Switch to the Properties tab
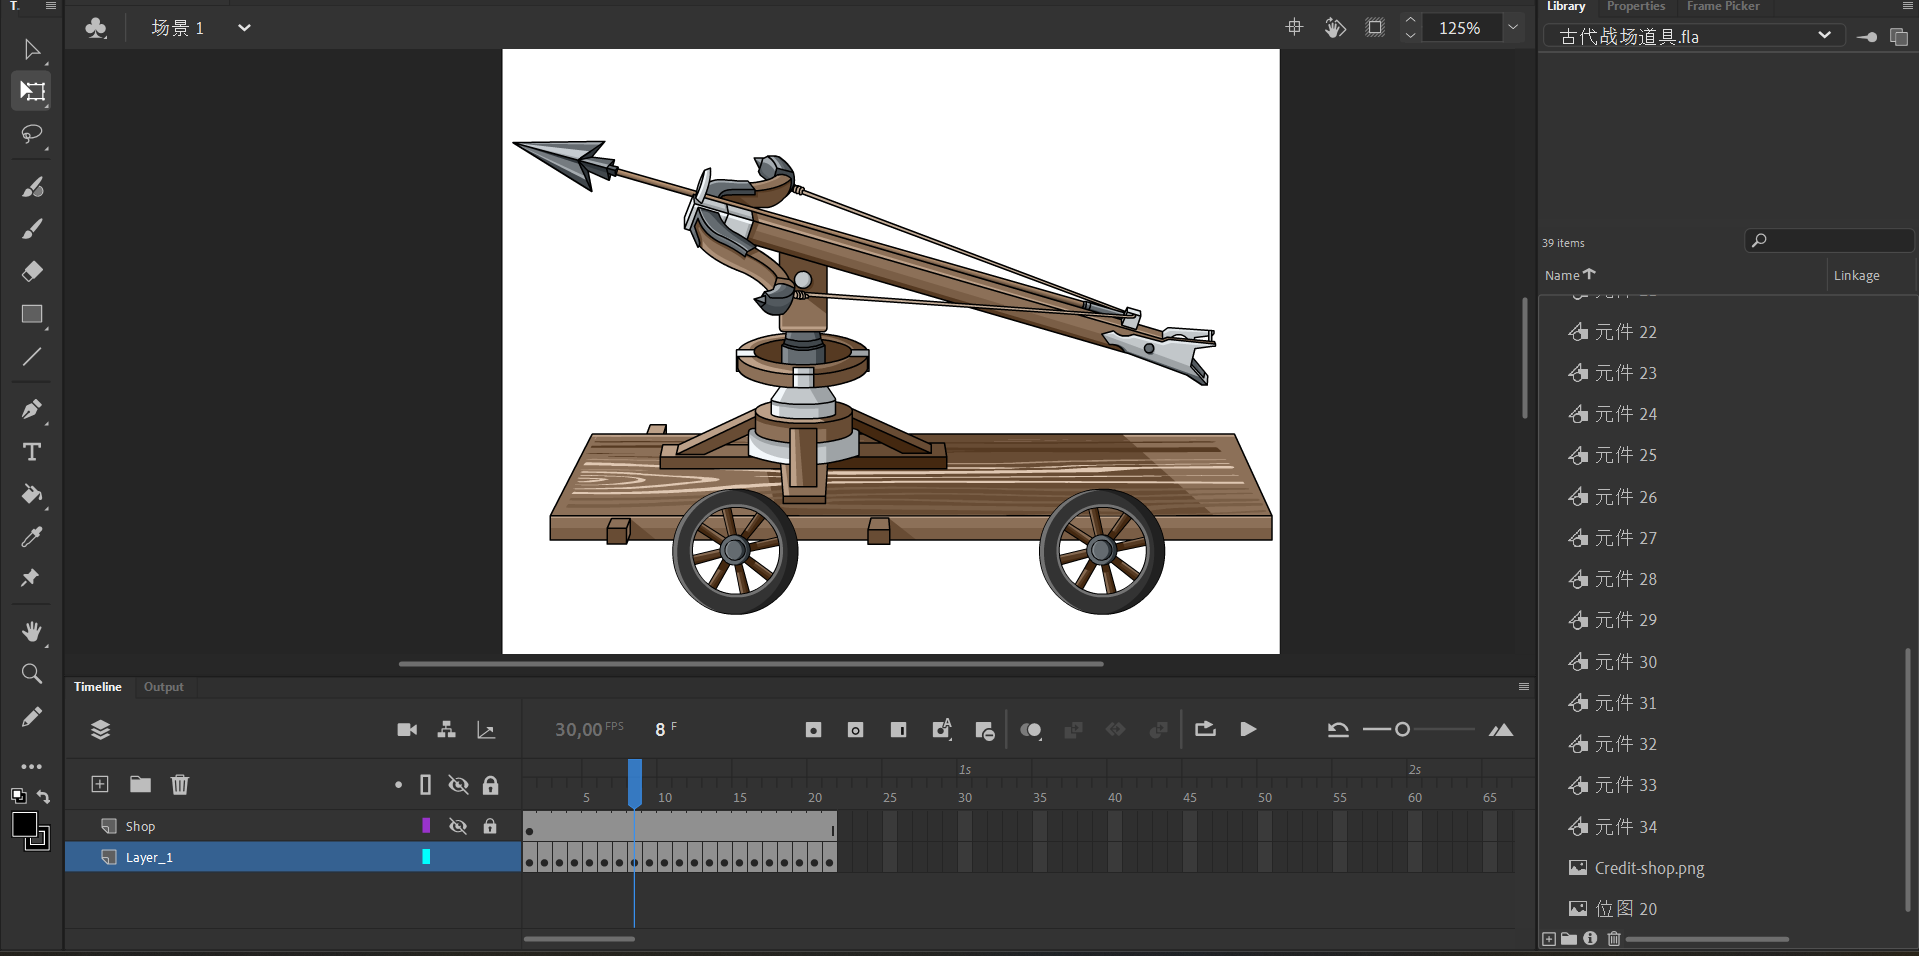This screenshot has width=1919, height=956. (x=1635, y=7)
